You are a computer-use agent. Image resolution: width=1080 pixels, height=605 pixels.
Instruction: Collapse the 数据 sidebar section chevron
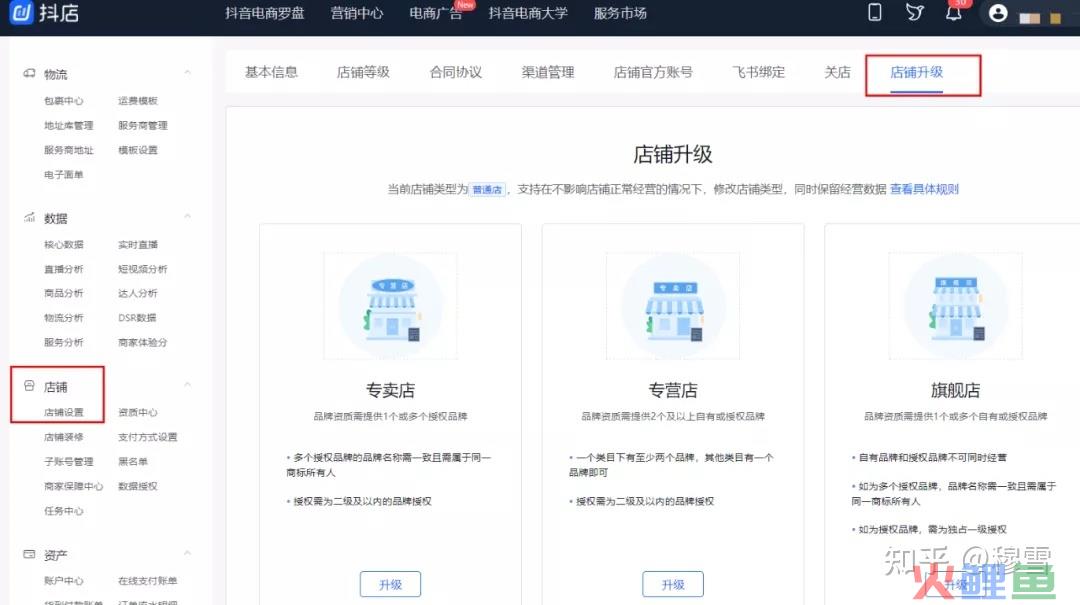pos(187,216)
